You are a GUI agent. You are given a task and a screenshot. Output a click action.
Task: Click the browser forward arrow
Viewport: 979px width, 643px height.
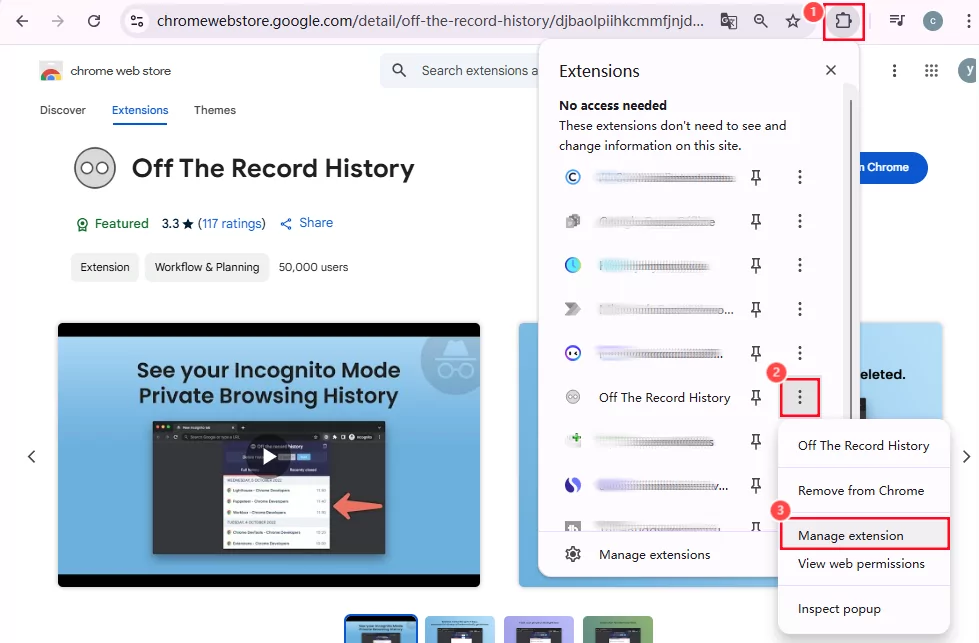[57, 21]
